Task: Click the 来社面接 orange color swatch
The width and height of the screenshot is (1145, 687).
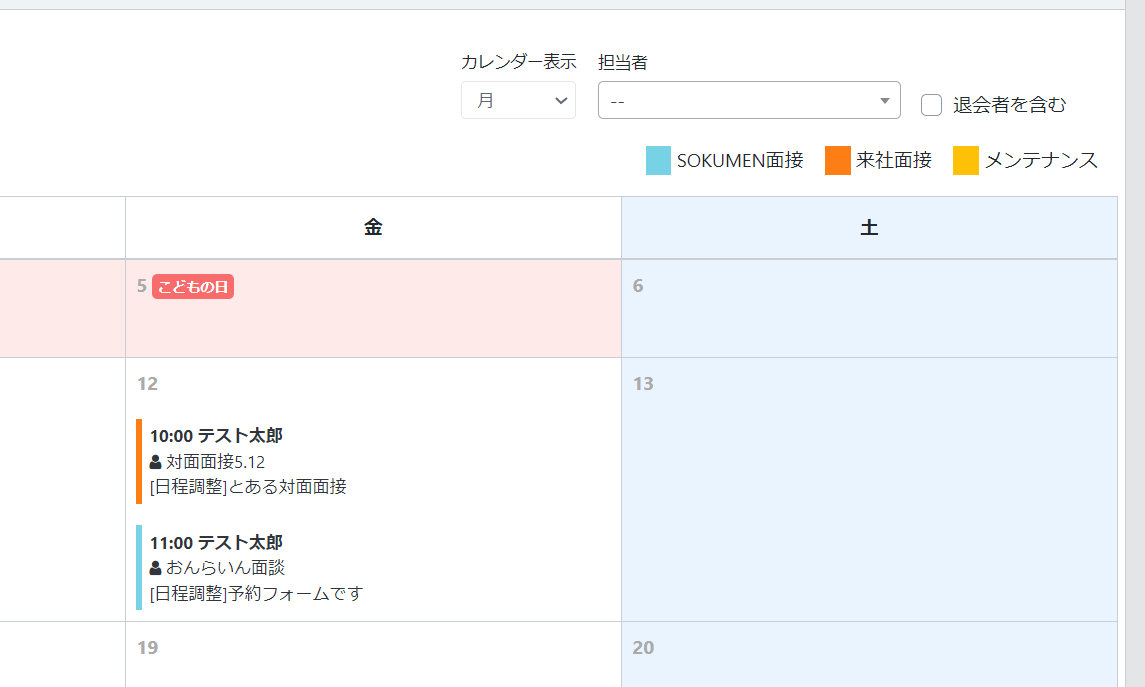Action: click(x=837, y=160)
